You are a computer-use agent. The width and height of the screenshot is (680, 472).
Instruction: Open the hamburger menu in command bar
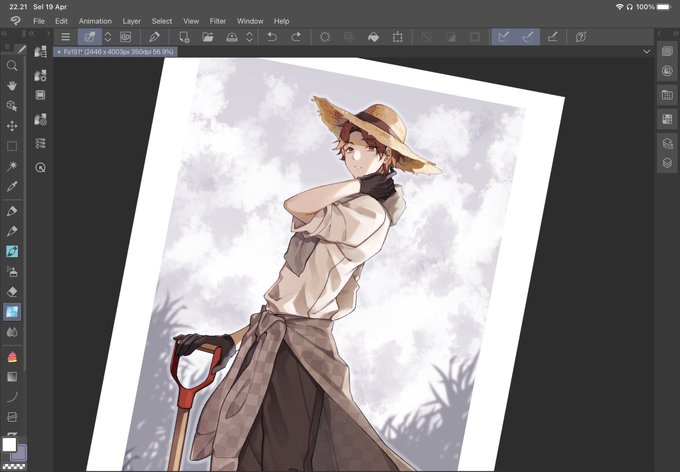(x=65, y=37)
